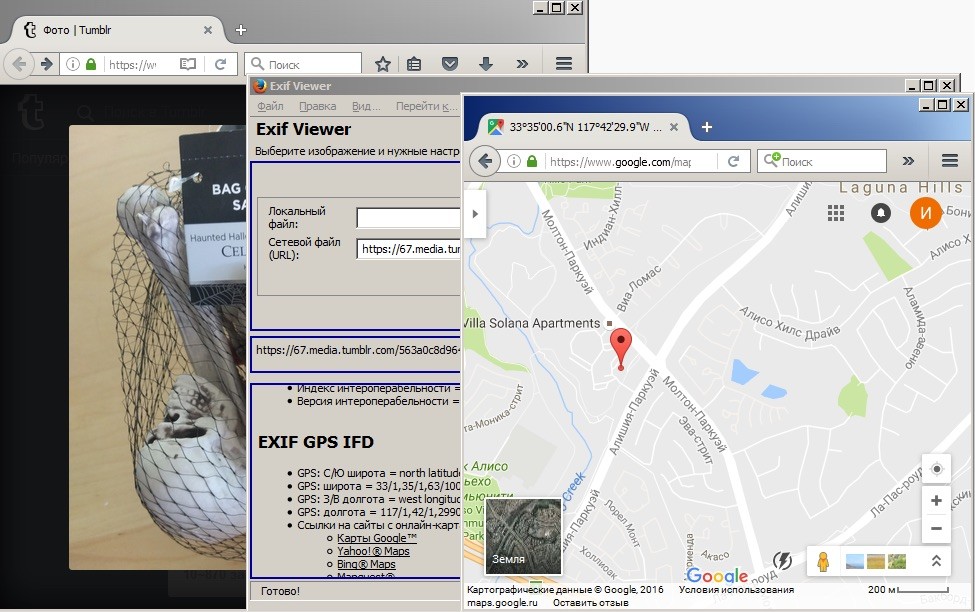Open the Google apps grid

pos(836,213)
